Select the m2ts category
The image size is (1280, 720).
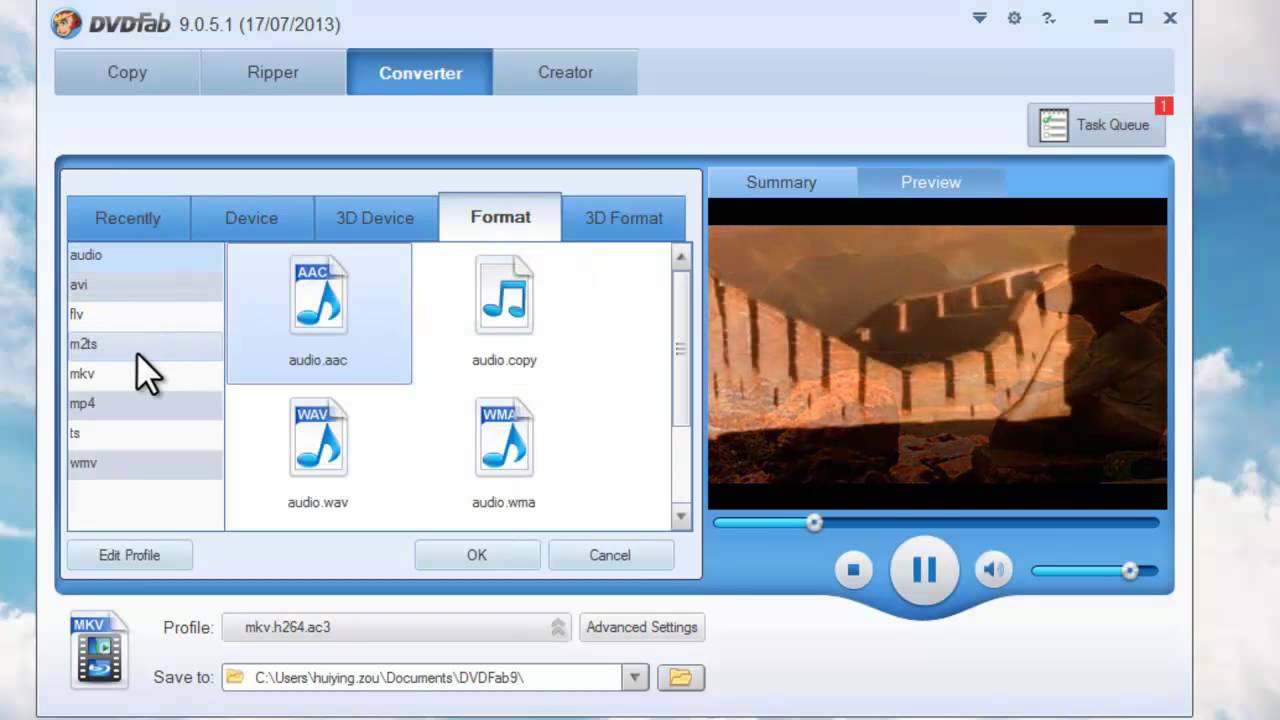click(x=146, y=344)
